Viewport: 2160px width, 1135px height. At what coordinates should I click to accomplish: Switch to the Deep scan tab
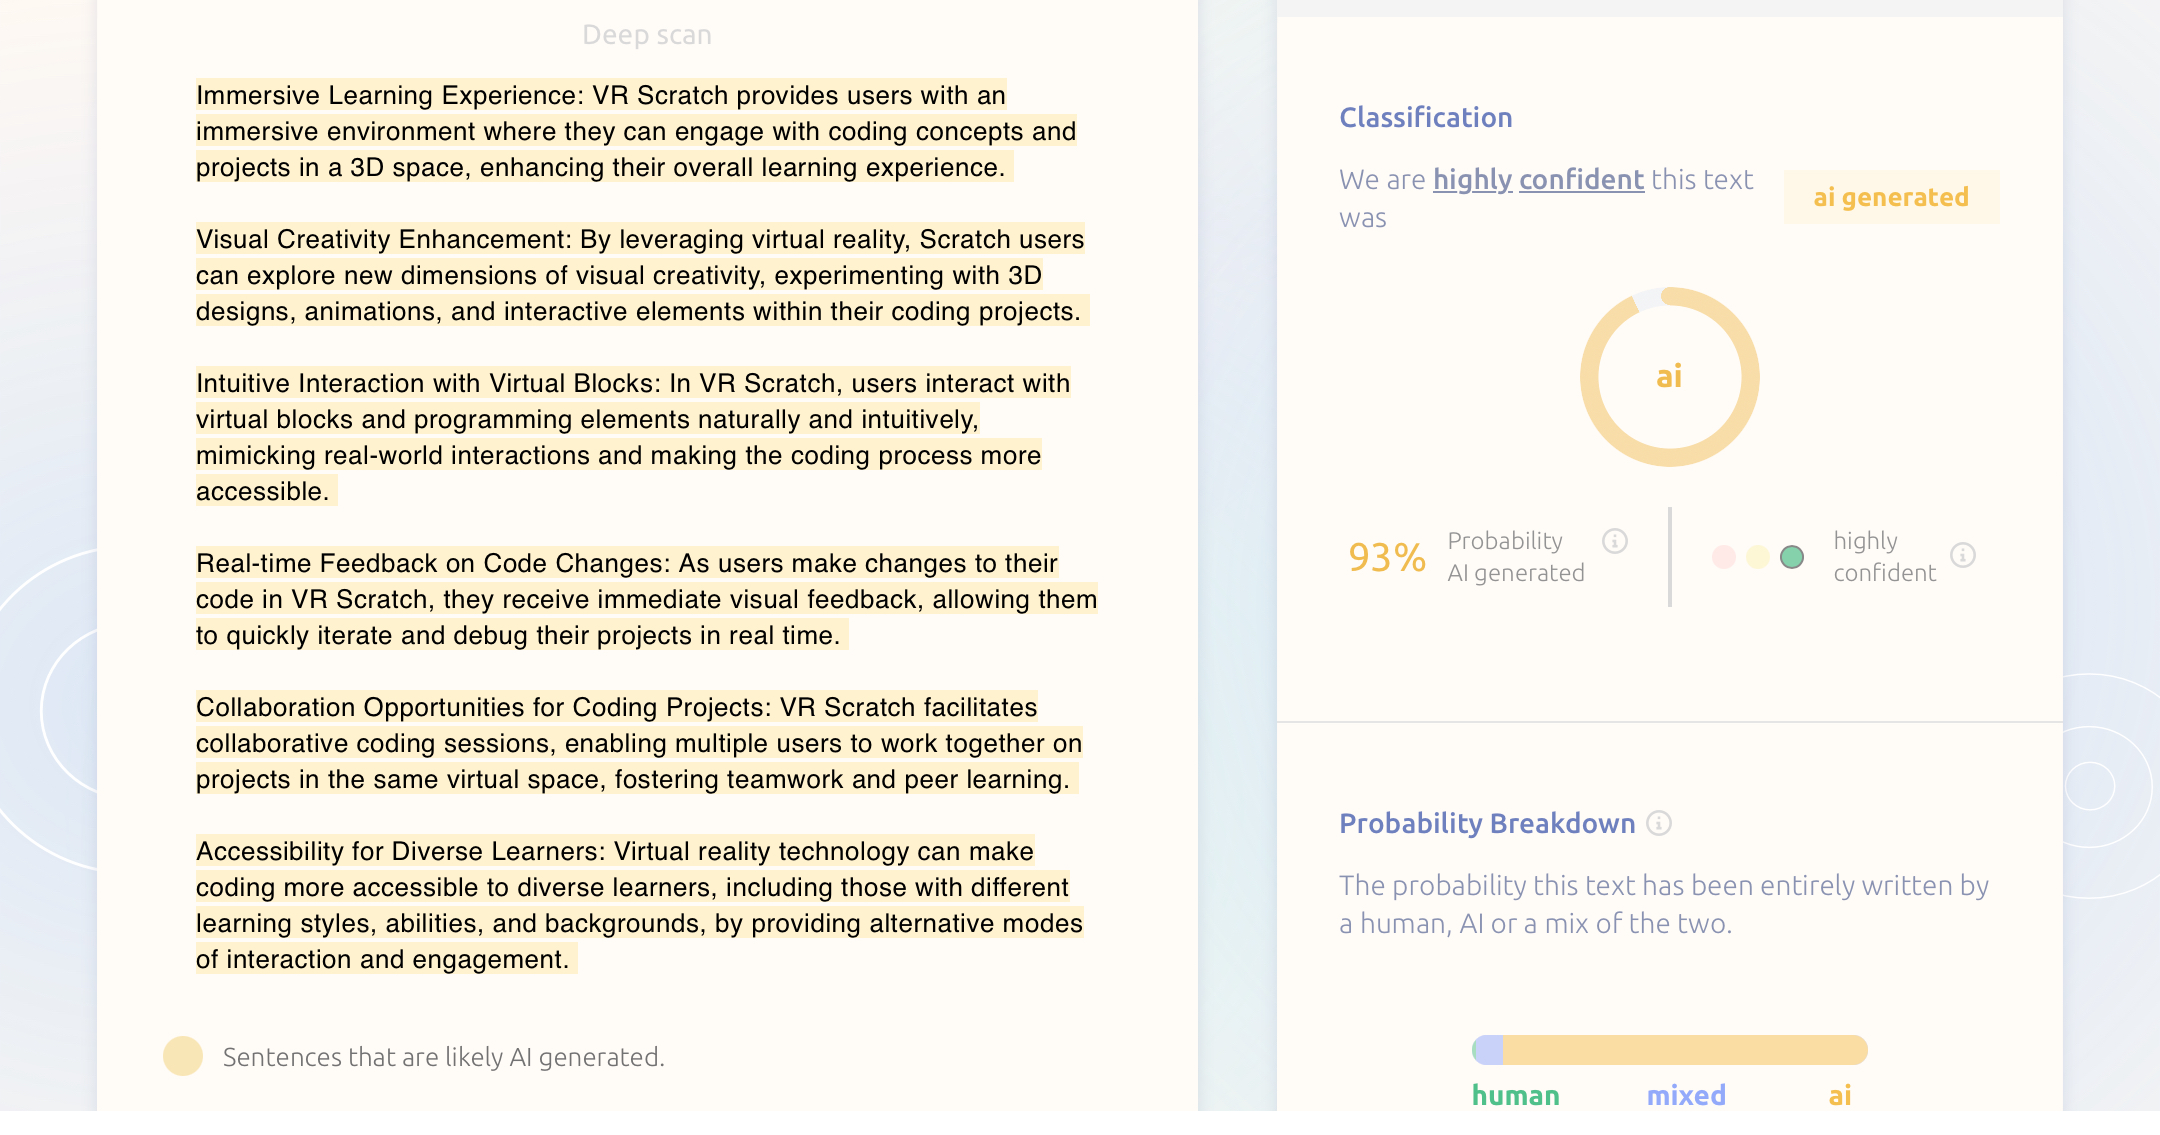647,35
